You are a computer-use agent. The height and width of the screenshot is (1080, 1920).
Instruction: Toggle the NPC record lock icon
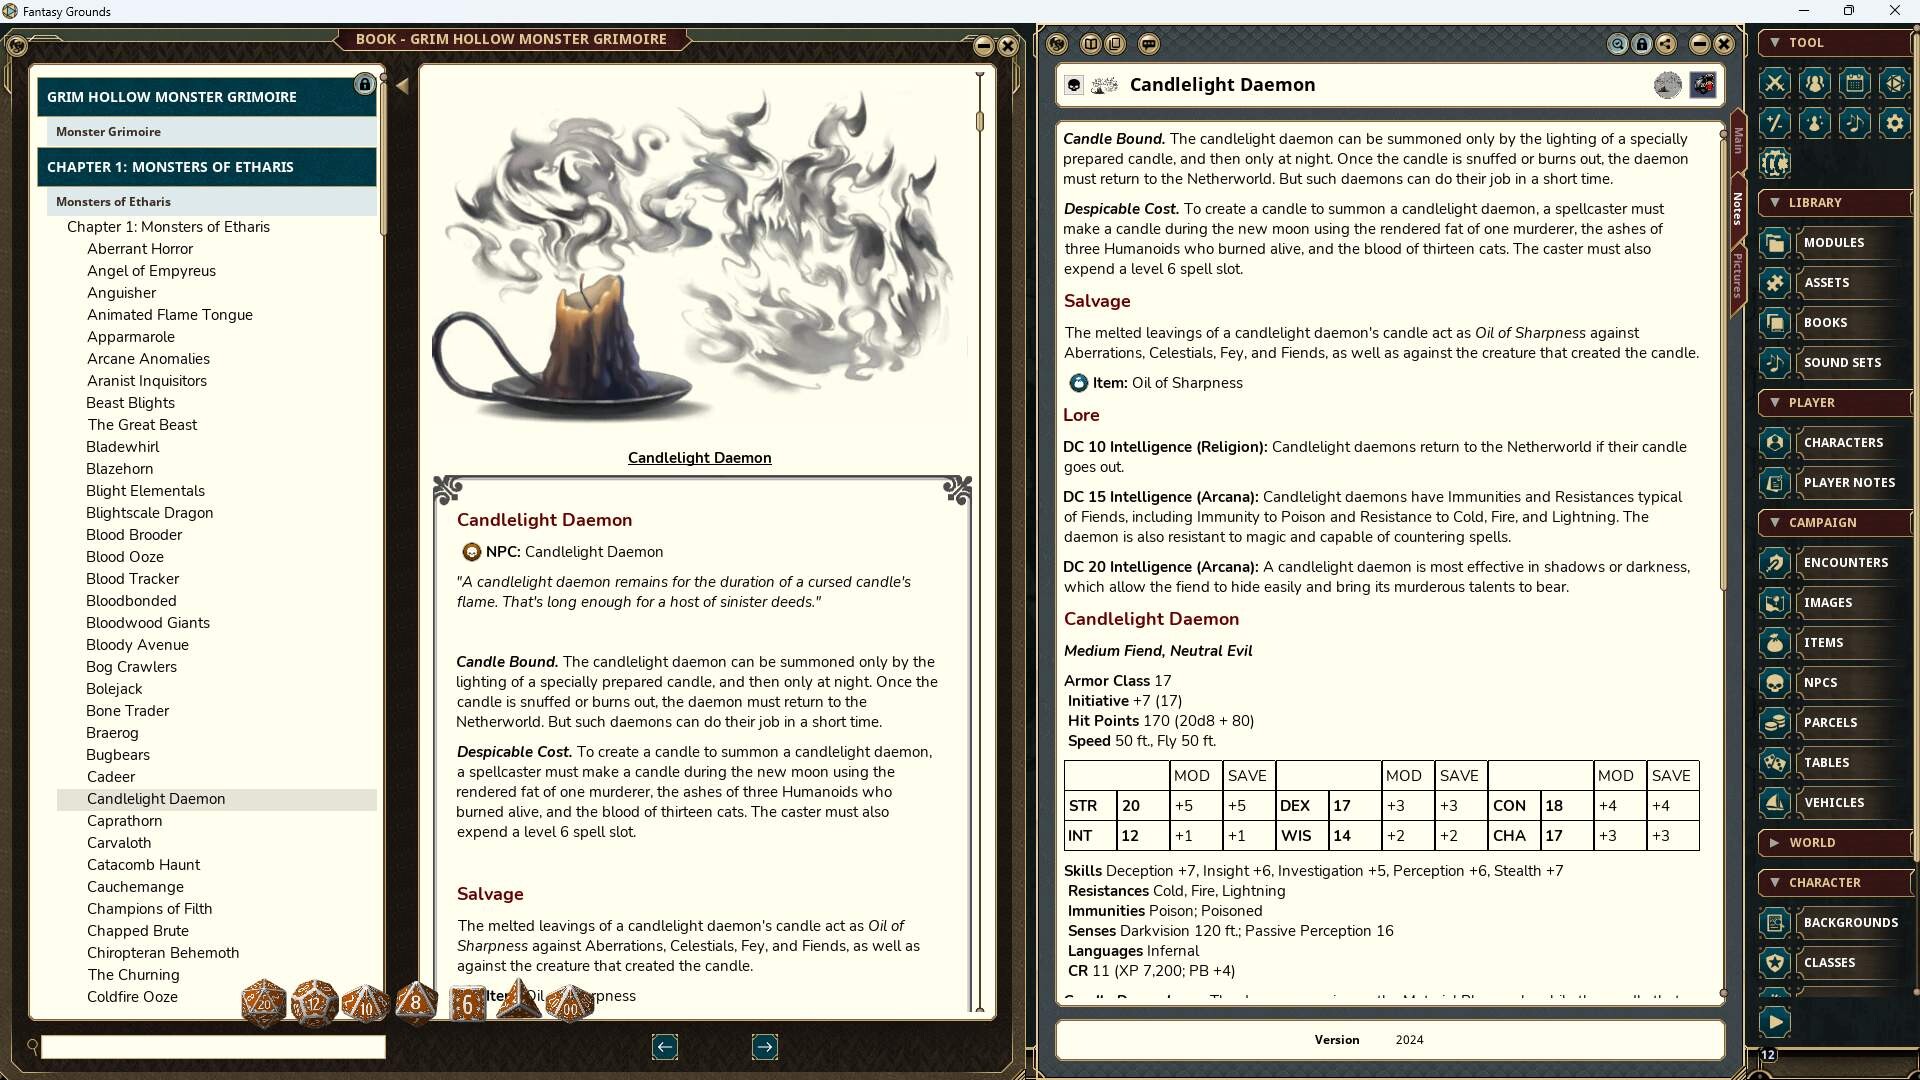[x=1641, y=44]
